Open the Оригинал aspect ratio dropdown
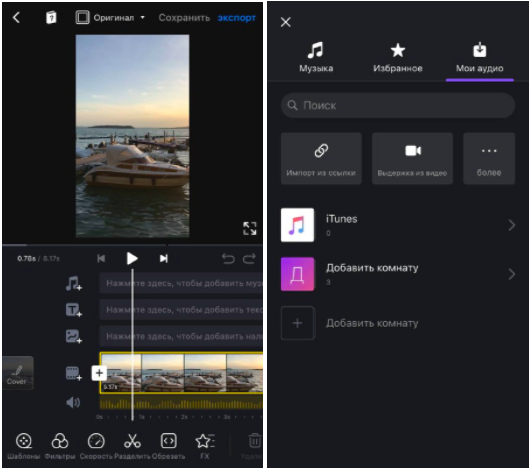530x469 pixels. [110, 18]
